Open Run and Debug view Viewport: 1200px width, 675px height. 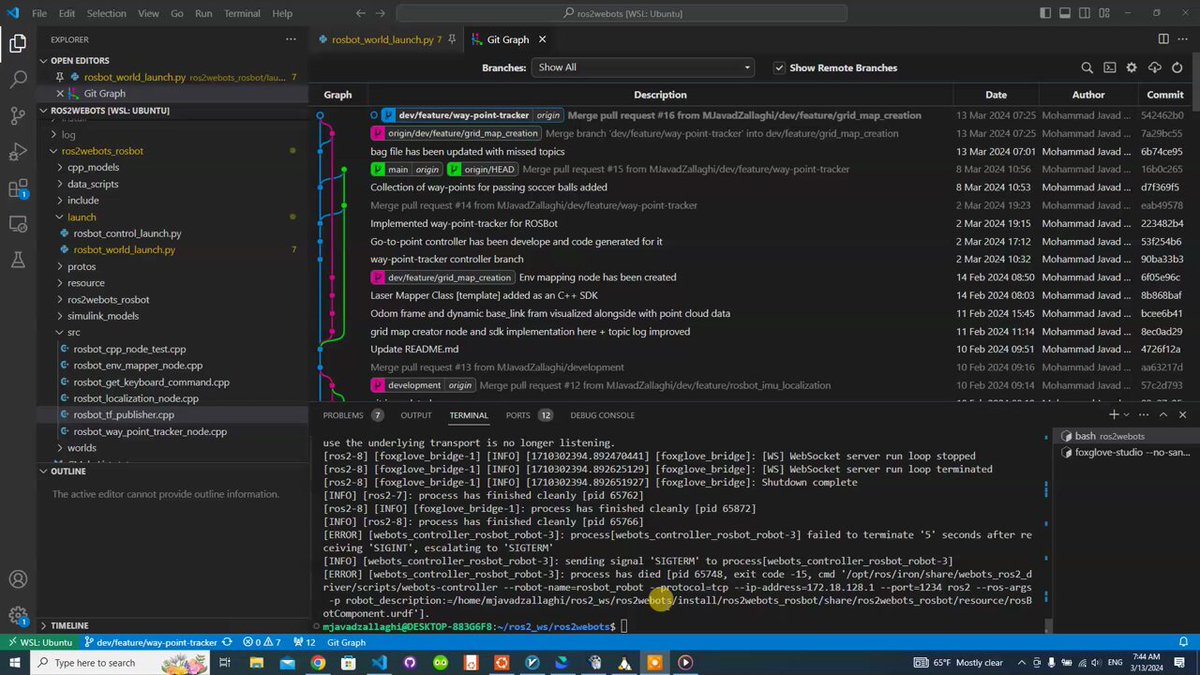tap(18, 151)
